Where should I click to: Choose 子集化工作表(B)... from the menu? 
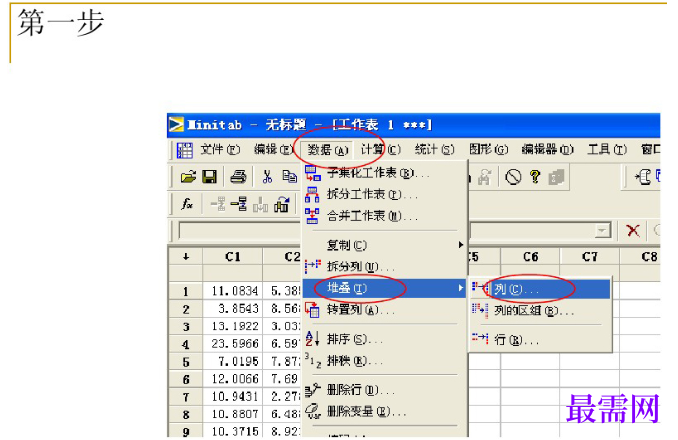tap(385, 173)
